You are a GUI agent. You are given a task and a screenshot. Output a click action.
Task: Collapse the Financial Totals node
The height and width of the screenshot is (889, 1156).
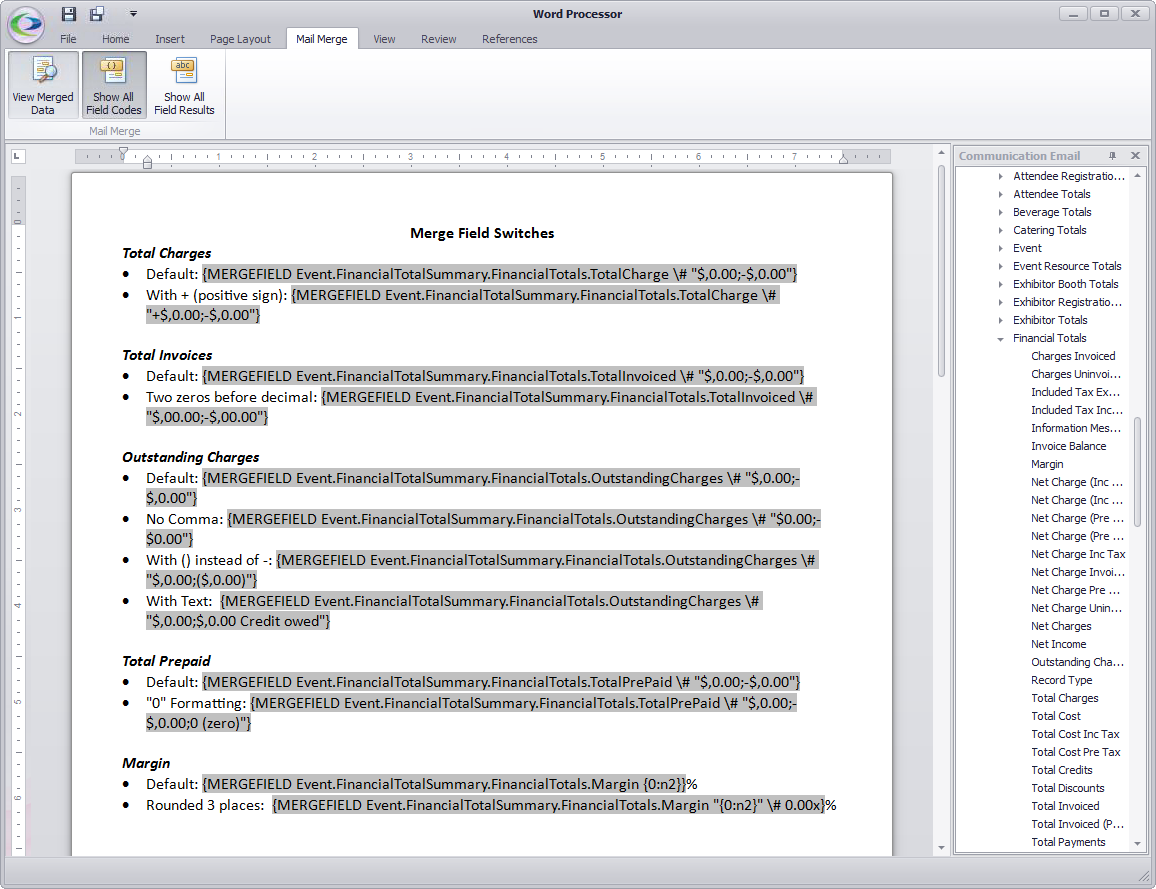[x=1000, y=338]
